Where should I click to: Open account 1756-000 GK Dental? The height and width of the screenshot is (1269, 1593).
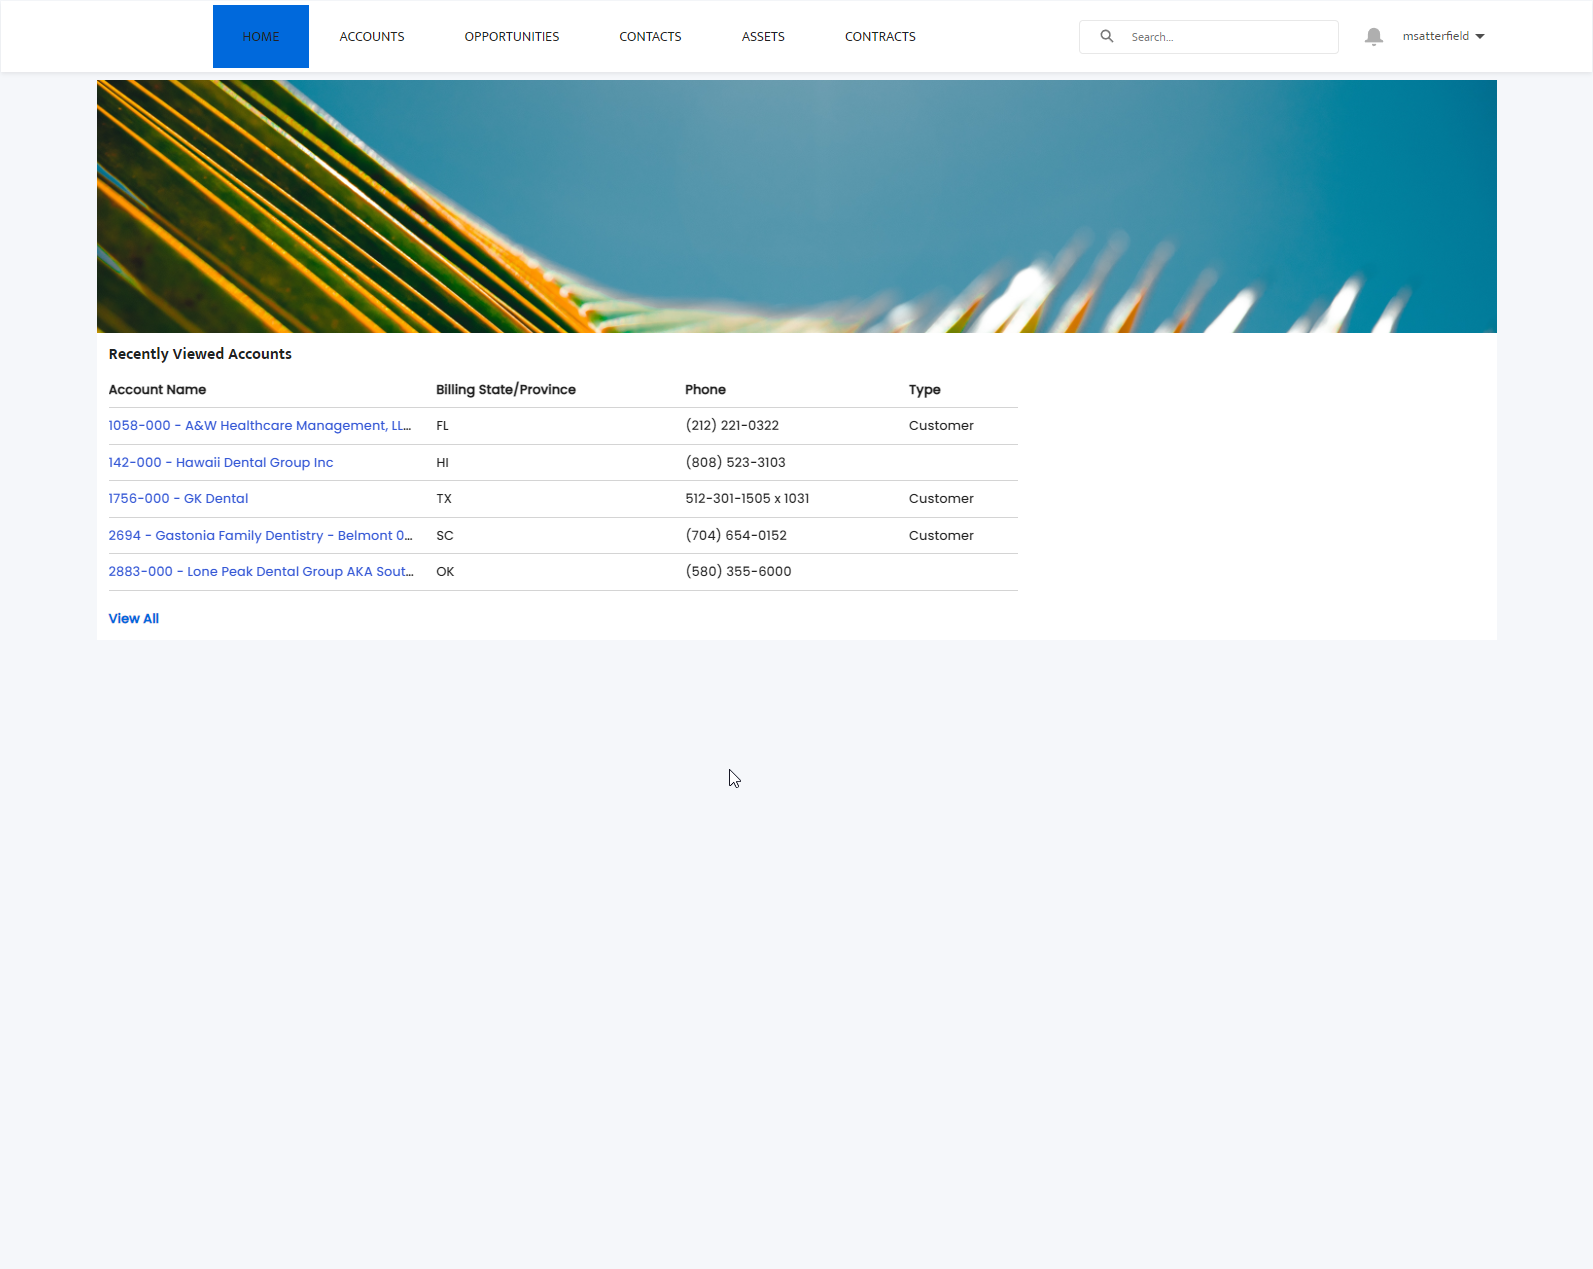[178, 499]
